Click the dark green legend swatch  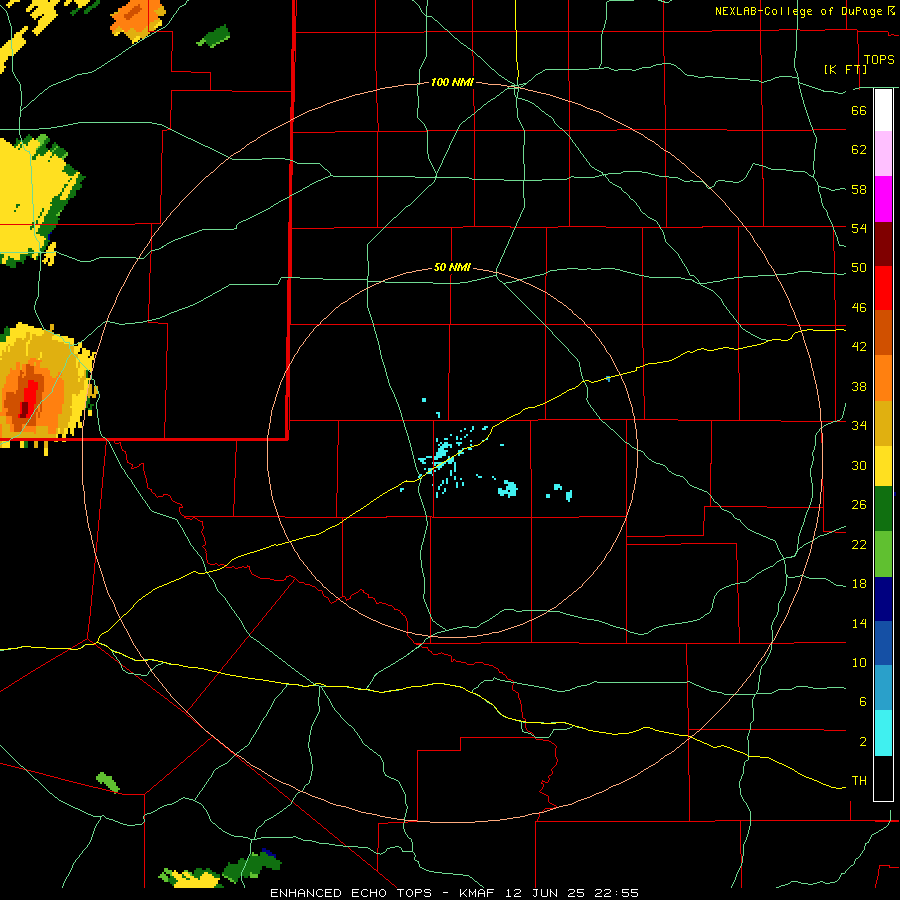[x=883, y=509]
